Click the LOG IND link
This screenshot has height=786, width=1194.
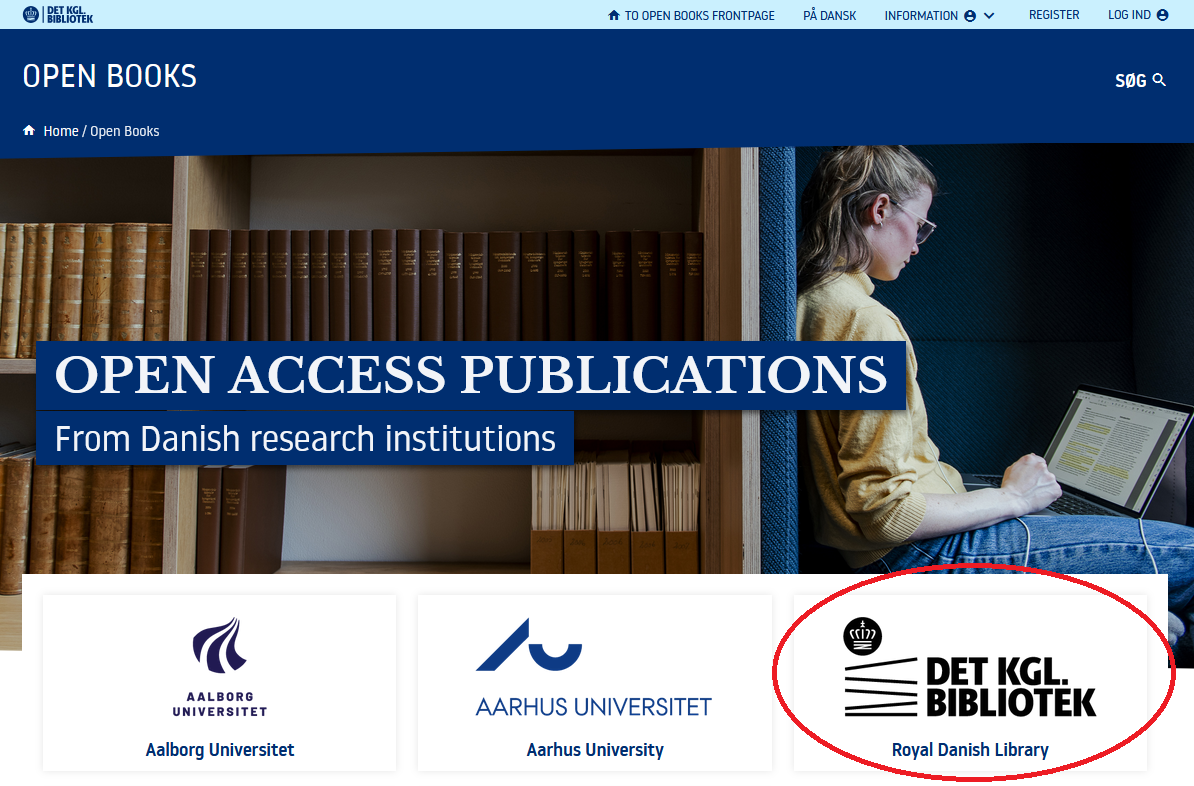pyautogui.click(x=1130, y=14)
